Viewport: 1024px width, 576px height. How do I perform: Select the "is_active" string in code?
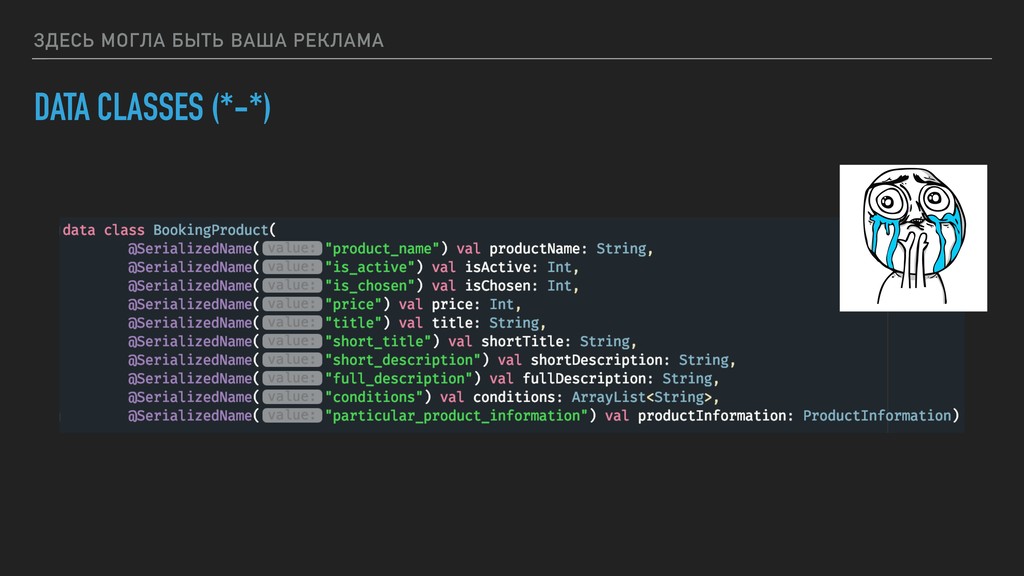pyautogui.click(x=370, y=267)
